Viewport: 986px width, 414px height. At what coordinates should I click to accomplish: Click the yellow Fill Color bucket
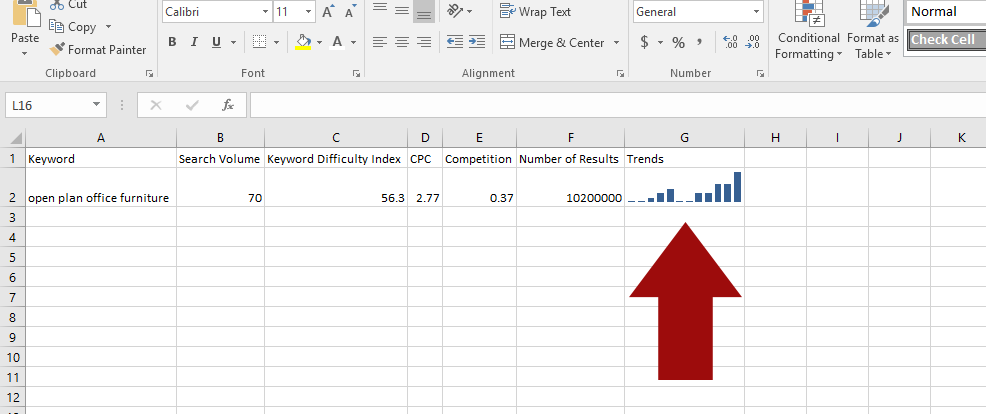(x=304, y=42)
